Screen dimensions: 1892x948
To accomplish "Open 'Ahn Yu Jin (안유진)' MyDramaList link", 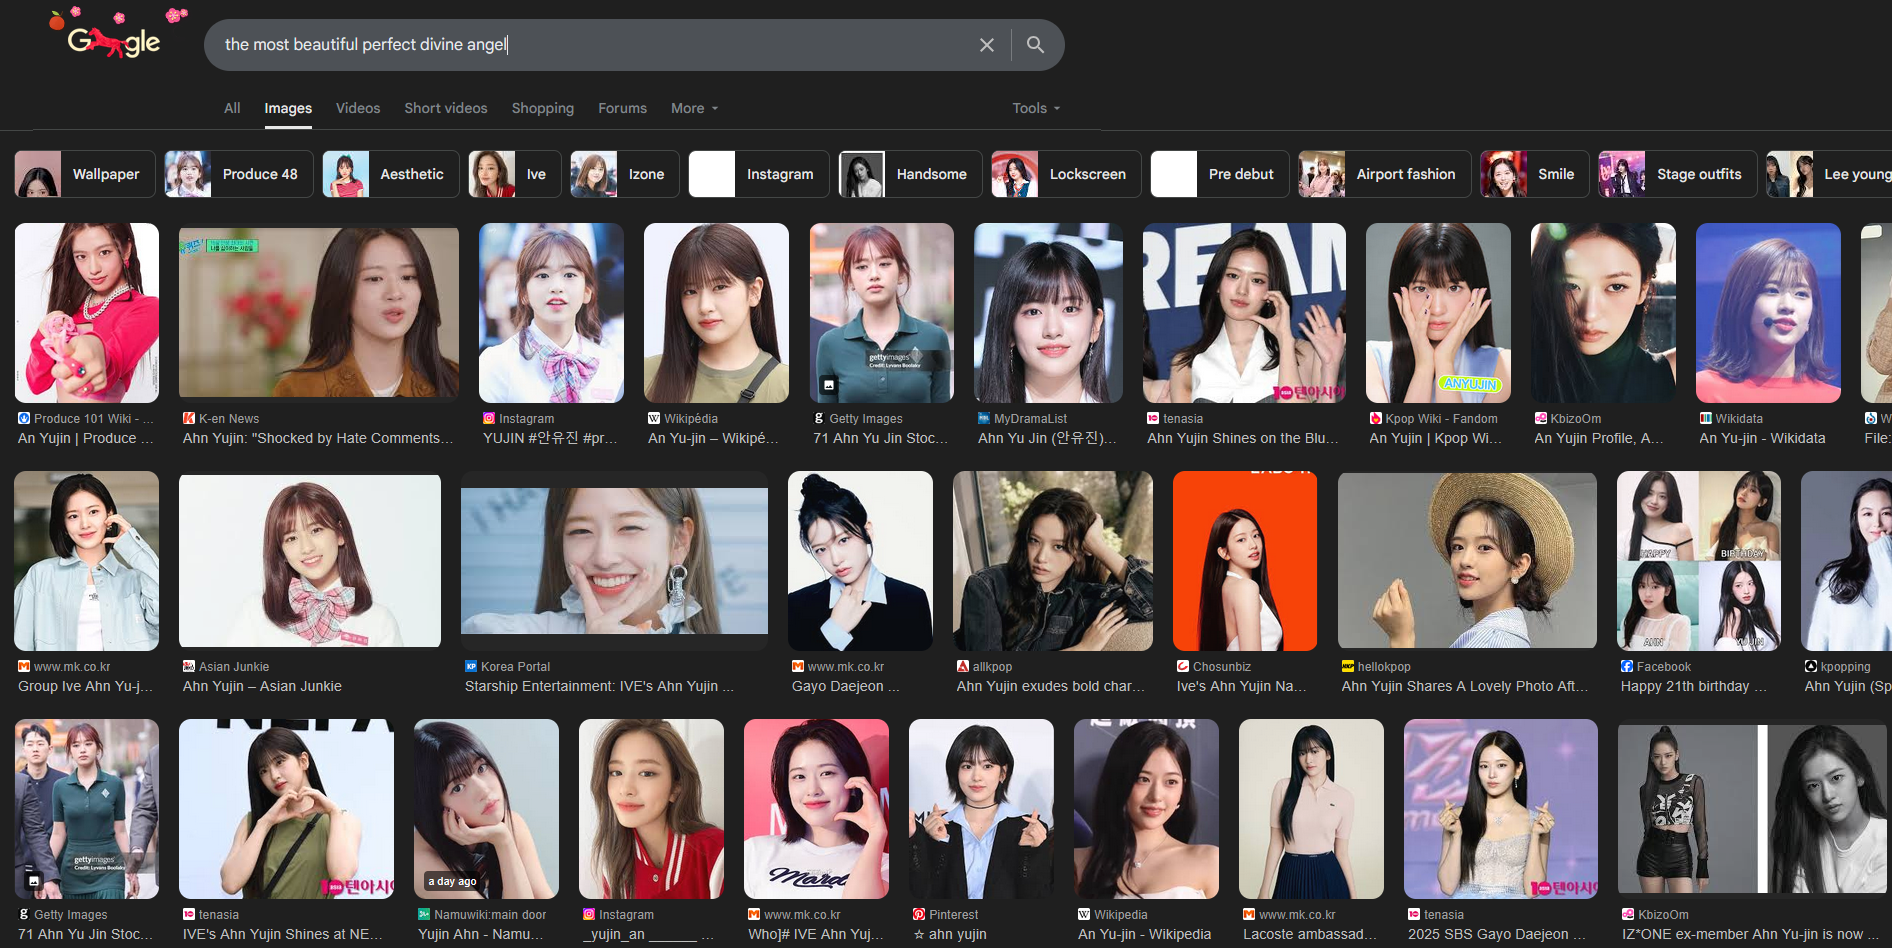I will (1048, 438).
